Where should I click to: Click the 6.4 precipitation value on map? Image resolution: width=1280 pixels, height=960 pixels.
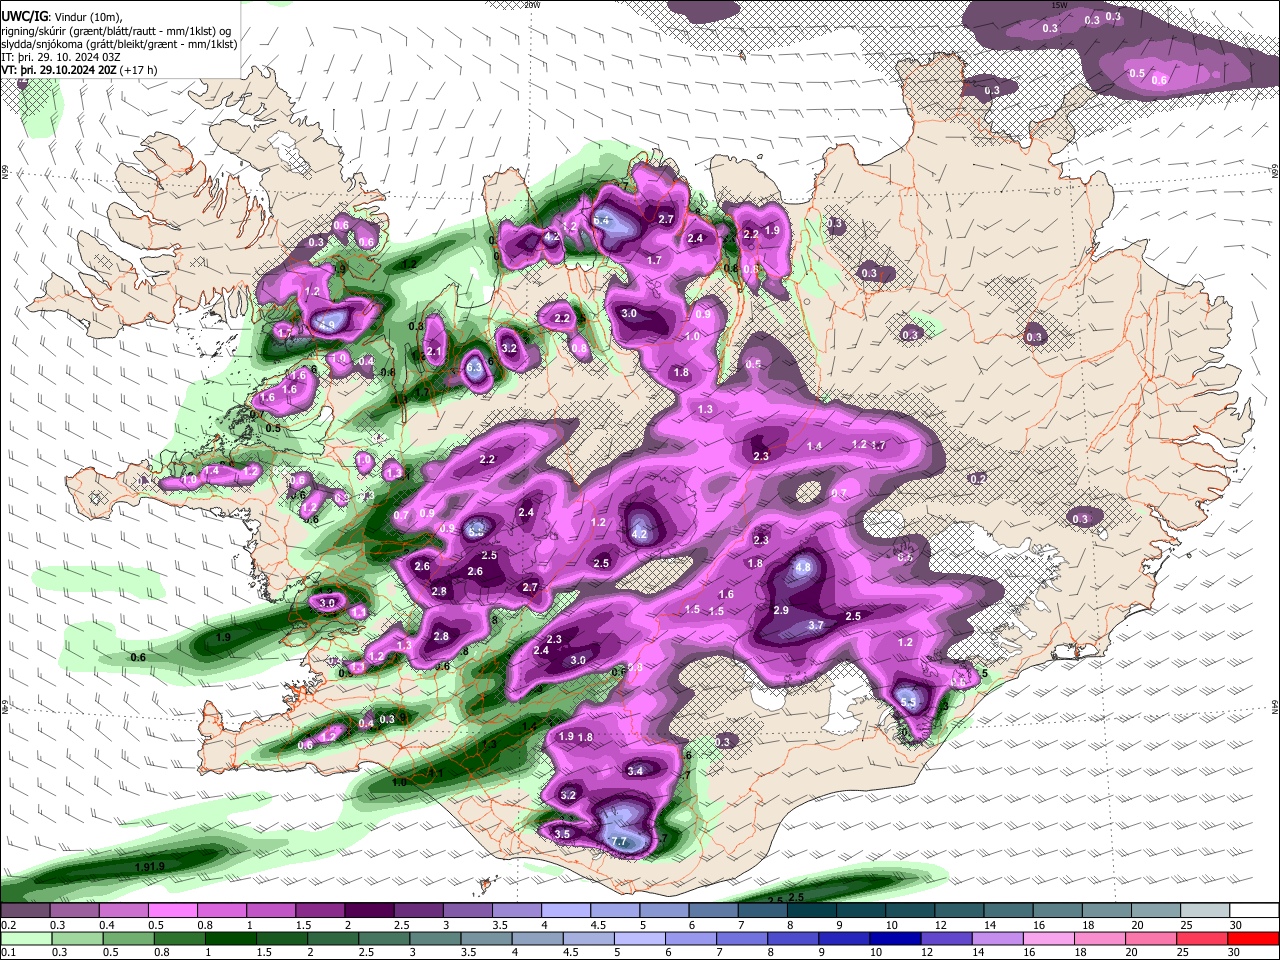tap(602, 220)
